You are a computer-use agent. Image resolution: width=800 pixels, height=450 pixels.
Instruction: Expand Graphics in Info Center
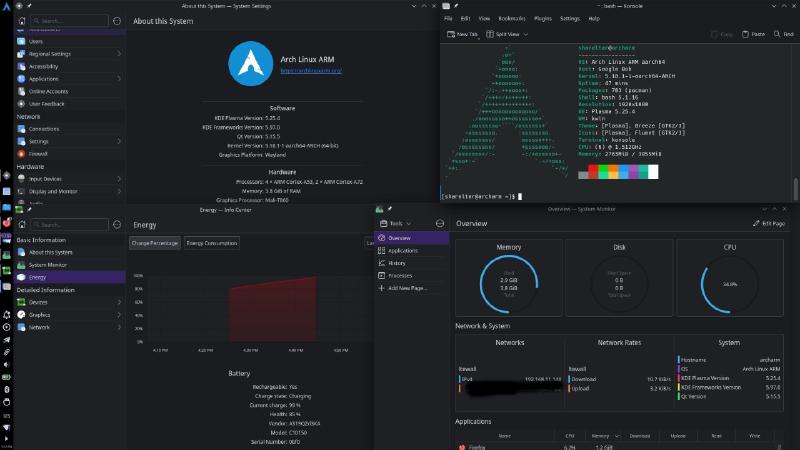(x=119, y=315)
